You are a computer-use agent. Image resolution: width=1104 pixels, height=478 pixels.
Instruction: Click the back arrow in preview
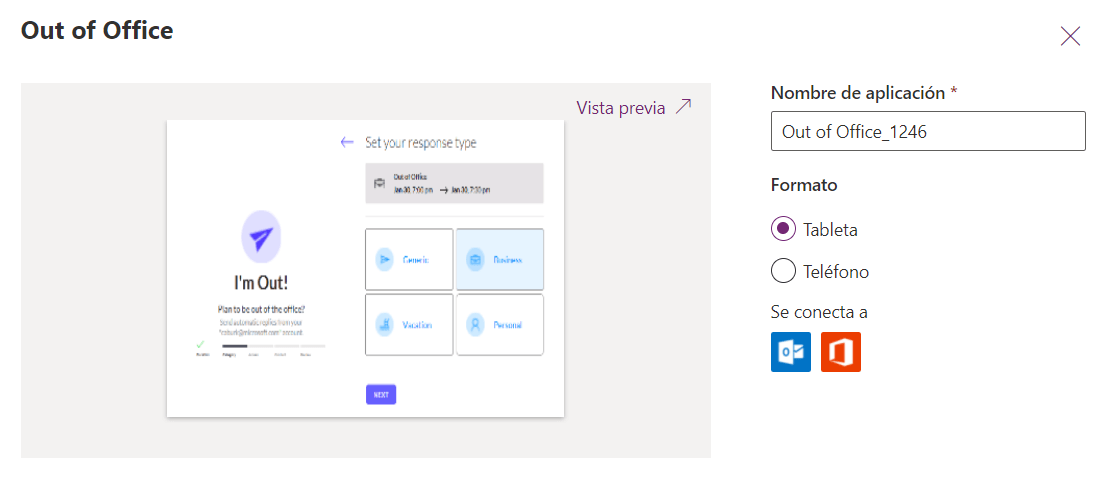pos(347,143)
